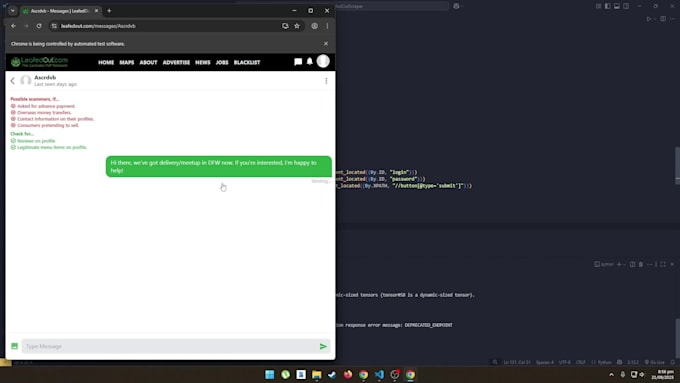
Task: Click the Chrome address bar URL
Action: [98, 26]
